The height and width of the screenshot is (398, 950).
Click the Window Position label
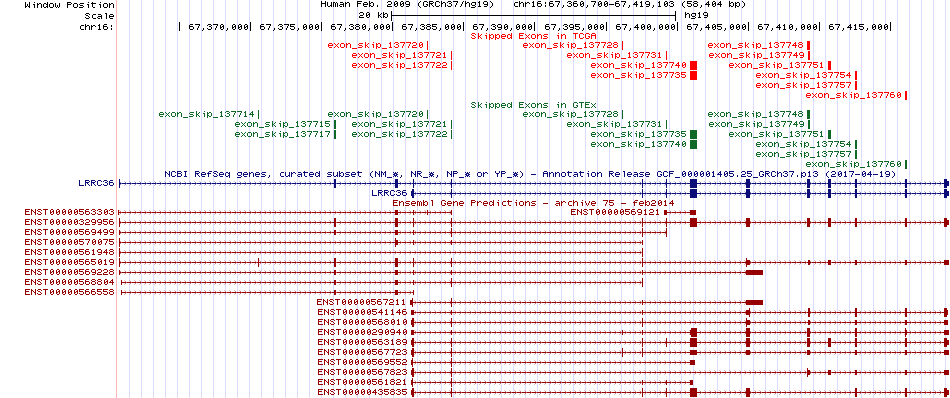click(x=69, y=4)
